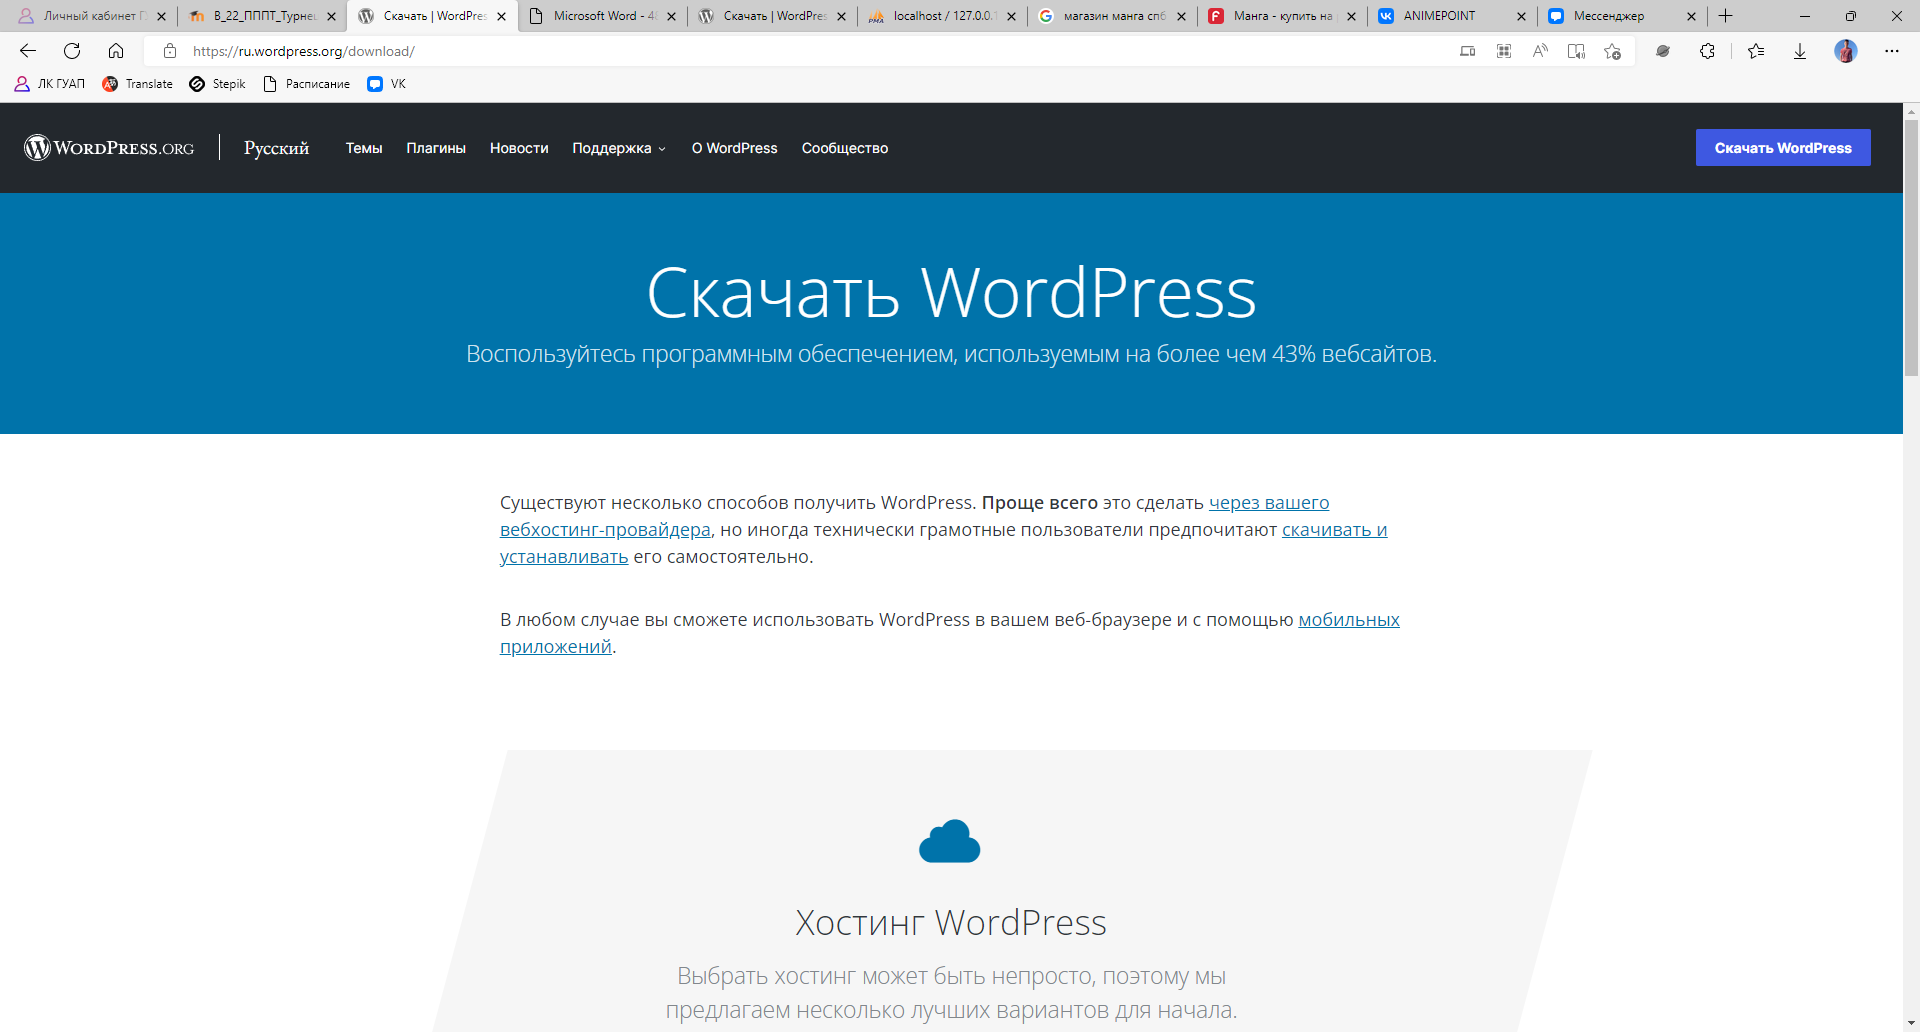
Task: Open the user profile avatar
Action: [x=1846, y=51]
